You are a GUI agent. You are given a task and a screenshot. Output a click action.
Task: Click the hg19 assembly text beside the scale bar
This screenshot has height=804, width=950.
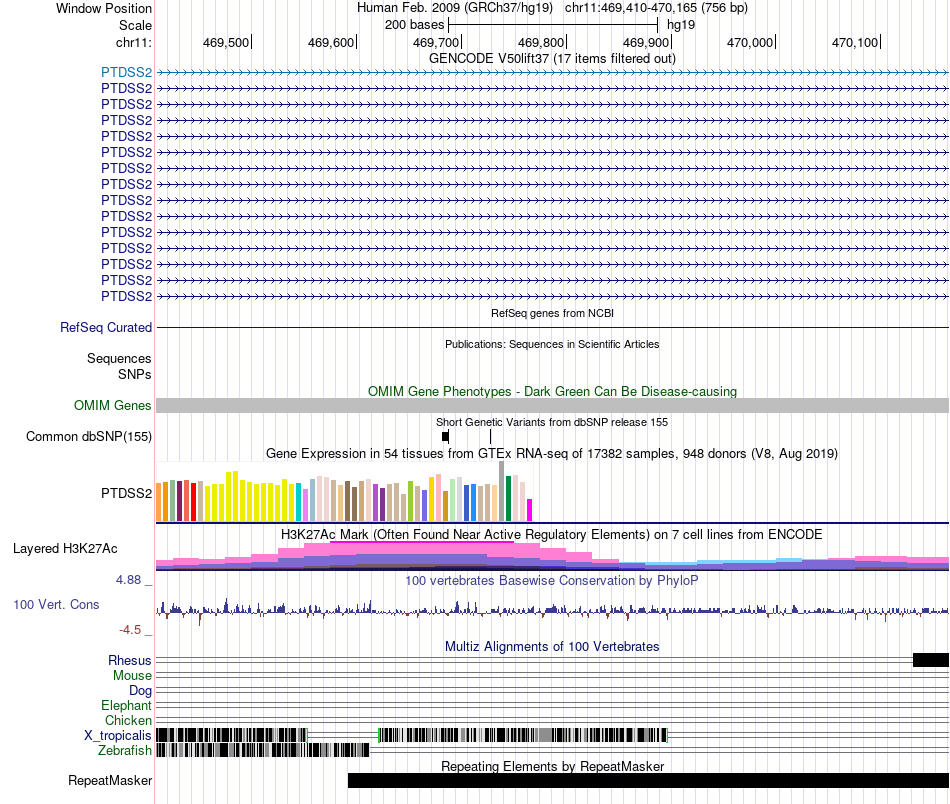point(681,25)
